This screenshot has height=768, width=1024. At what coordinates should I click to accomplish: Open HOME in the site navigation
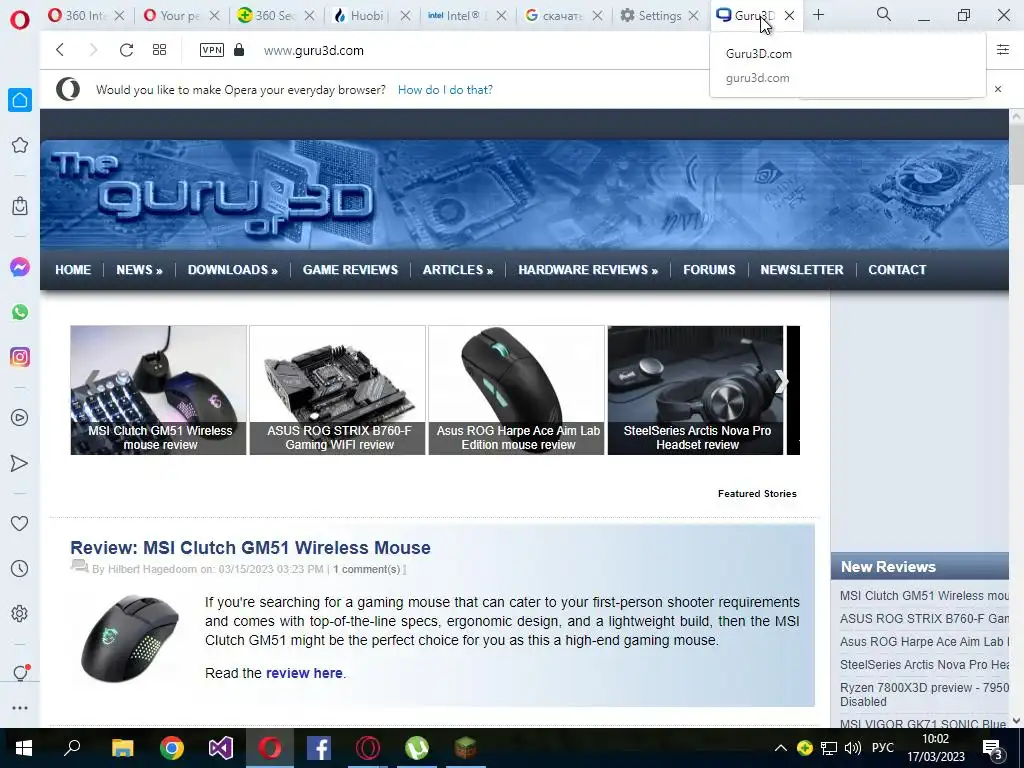73,270
